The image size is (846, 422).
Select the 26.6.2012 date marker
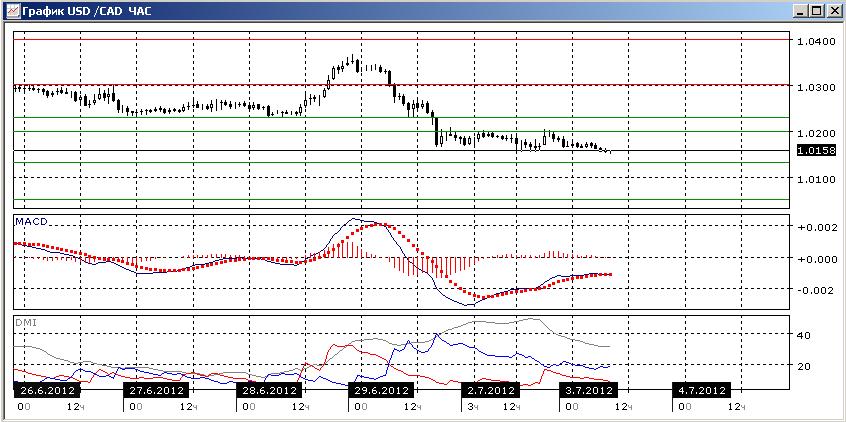(x=47, y=390)
